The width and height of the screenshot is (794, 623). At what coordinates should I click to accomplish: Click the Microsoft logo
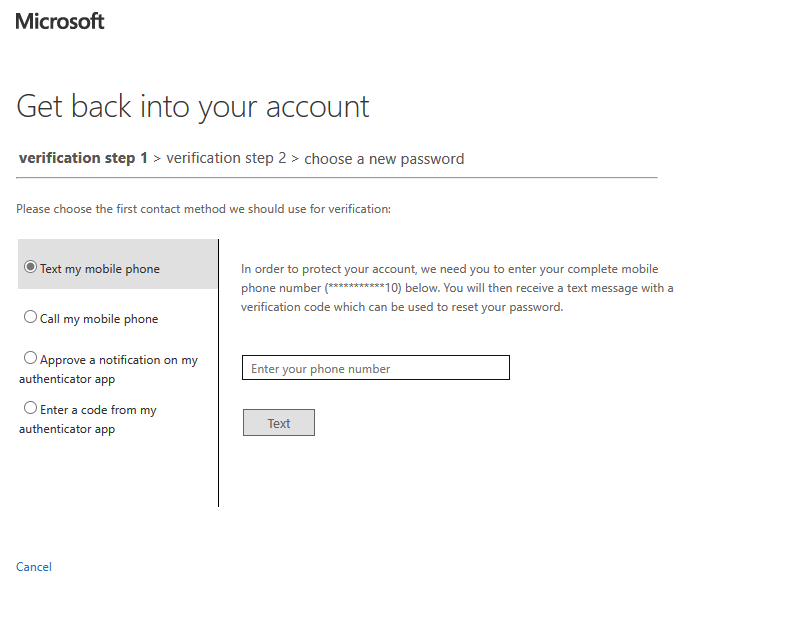(x=60, y=21)
